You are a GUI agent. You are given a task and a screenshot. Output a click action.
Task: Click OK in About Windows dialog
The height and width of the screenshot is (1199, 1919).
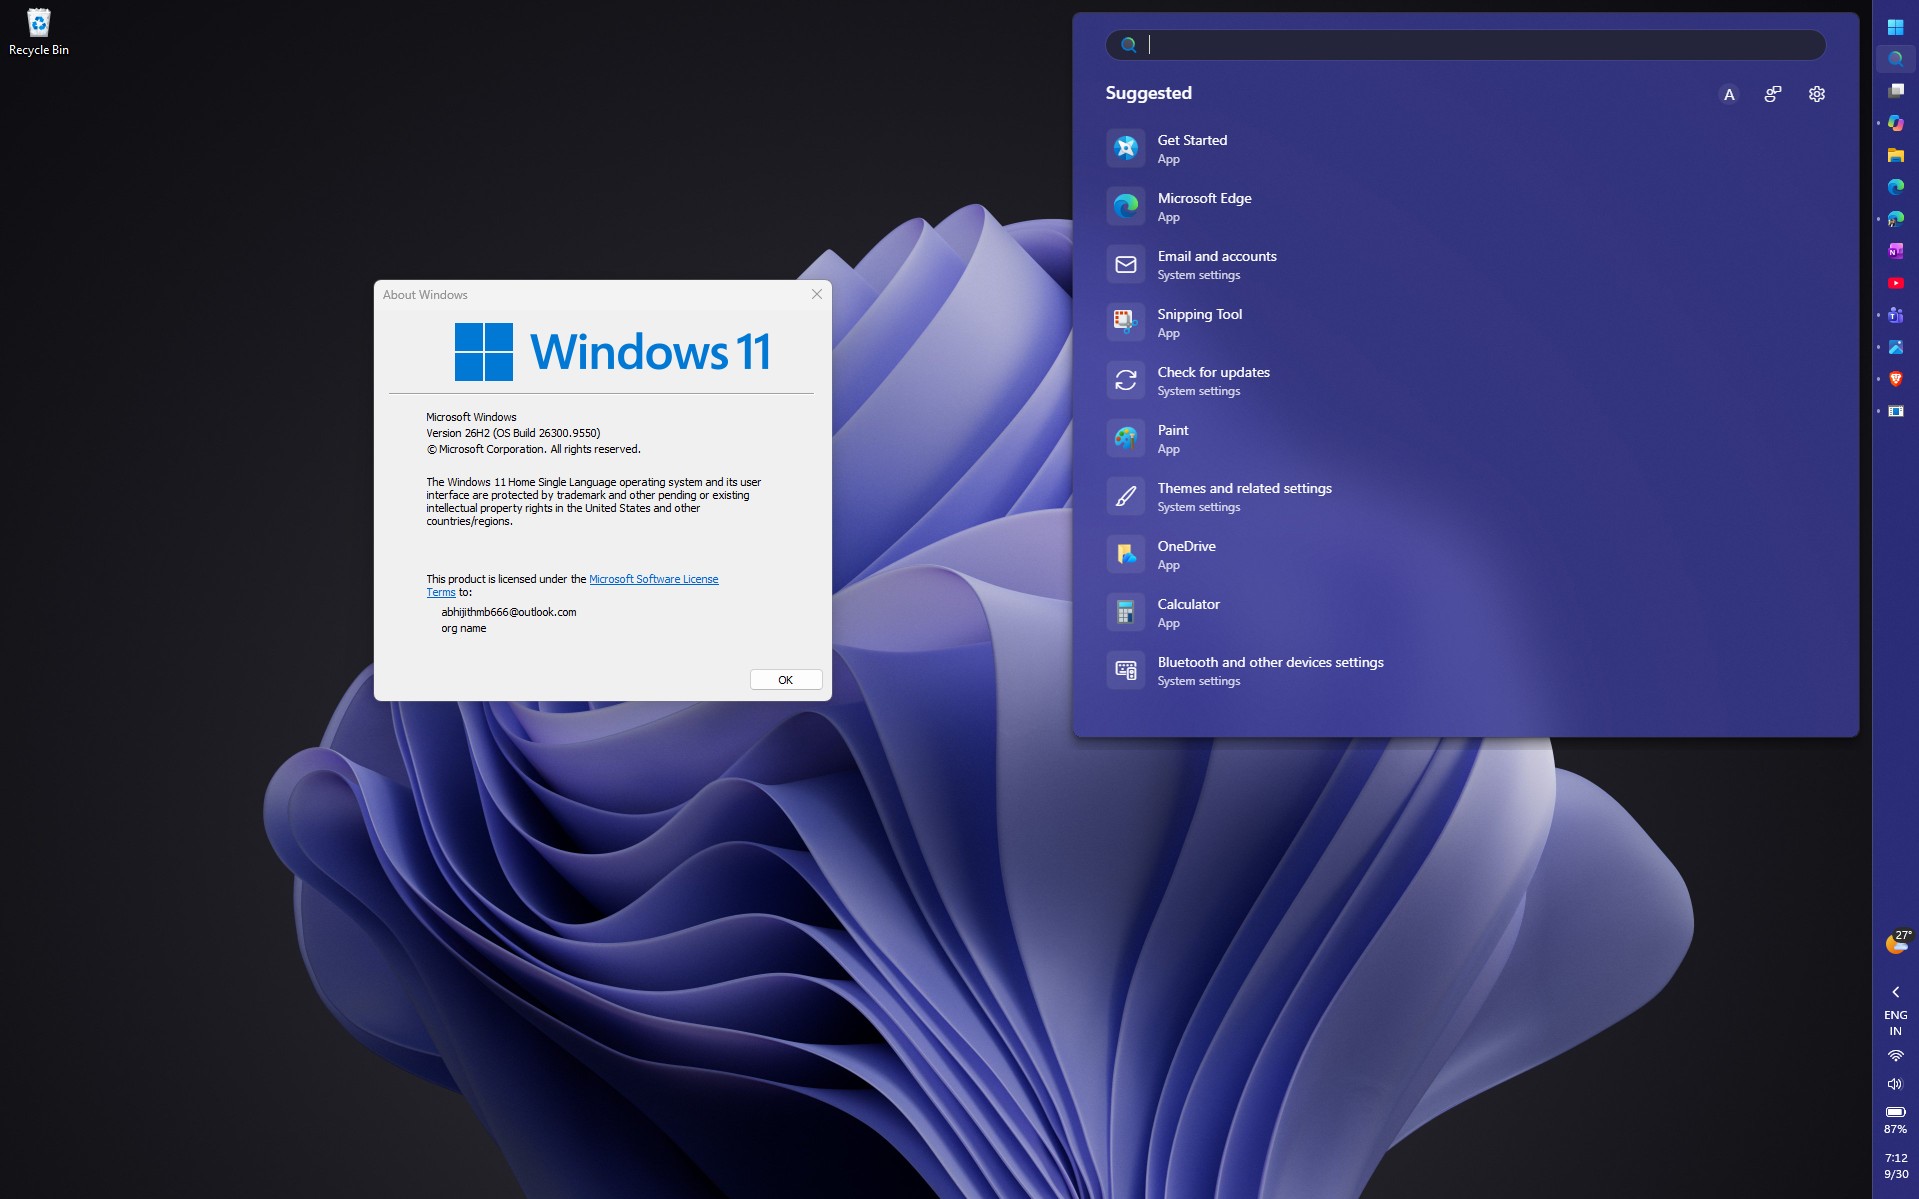(x=786, y=680)
